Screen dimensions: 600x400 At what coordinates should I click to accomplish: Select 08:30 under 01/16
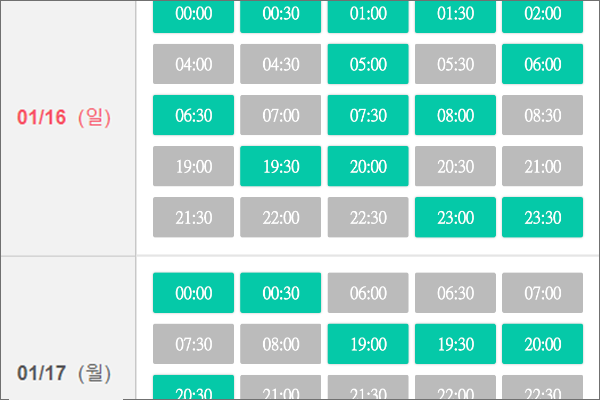[541, 115]
